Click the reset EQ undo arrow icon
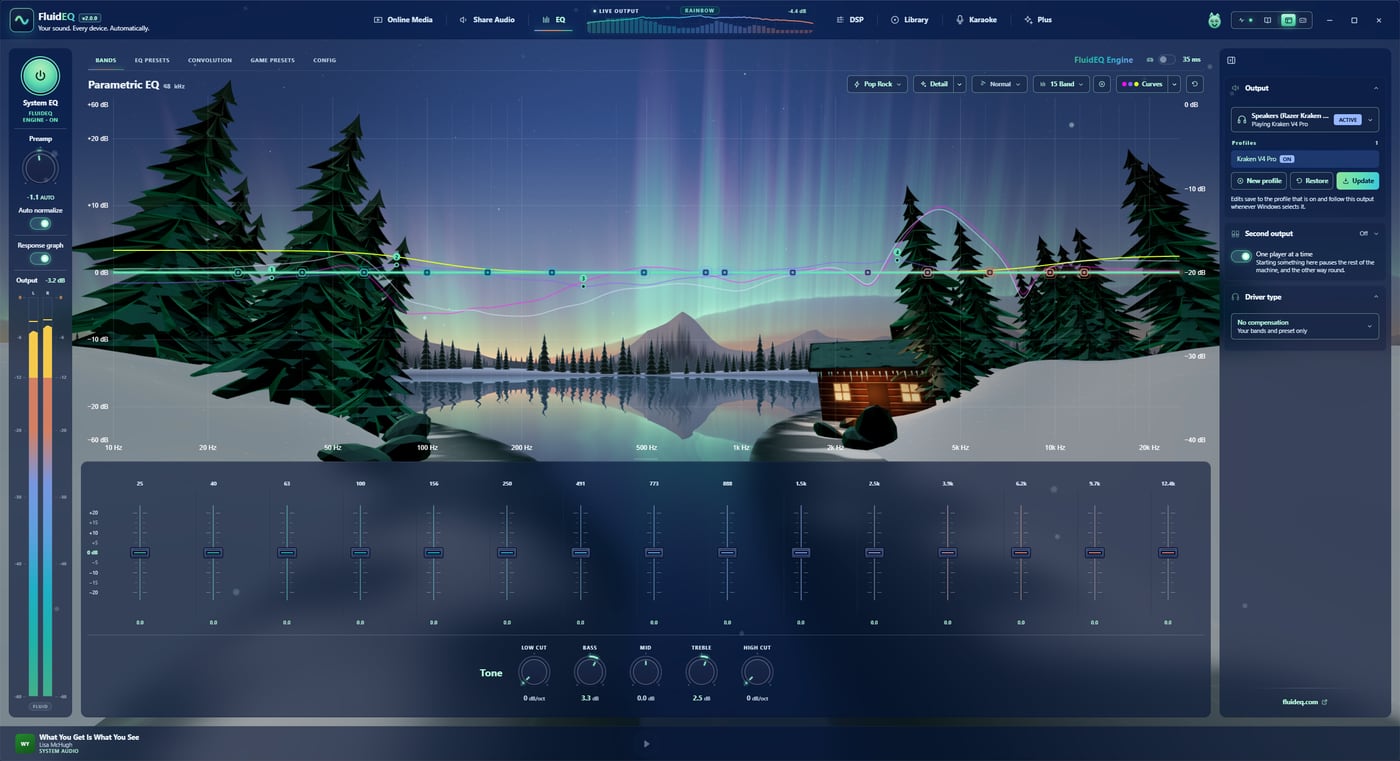This screenshot has height=761, width=1400. click(x=1194, y=84)
